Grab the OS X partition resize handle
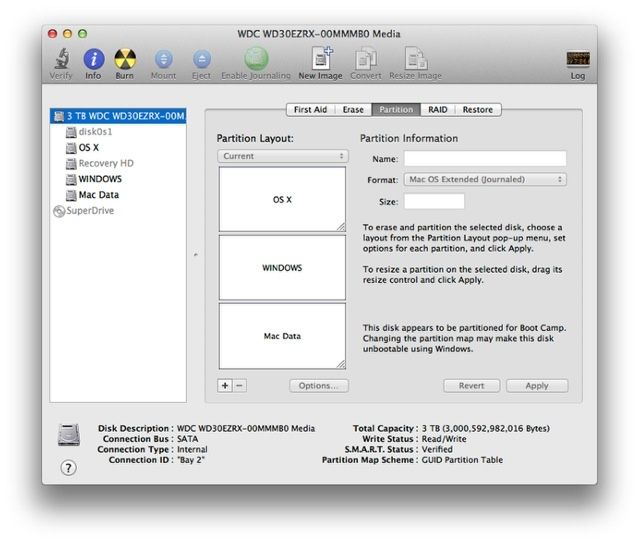 341,227
